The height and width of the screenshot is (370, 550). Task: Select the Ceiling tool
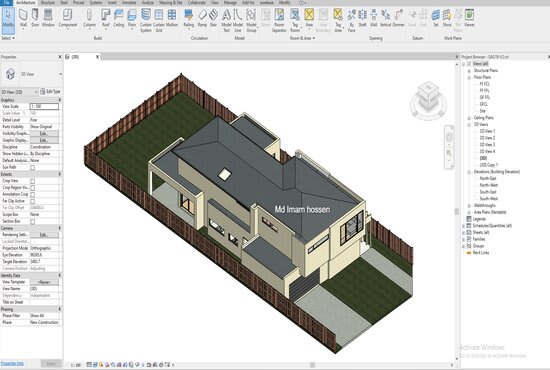119,18
